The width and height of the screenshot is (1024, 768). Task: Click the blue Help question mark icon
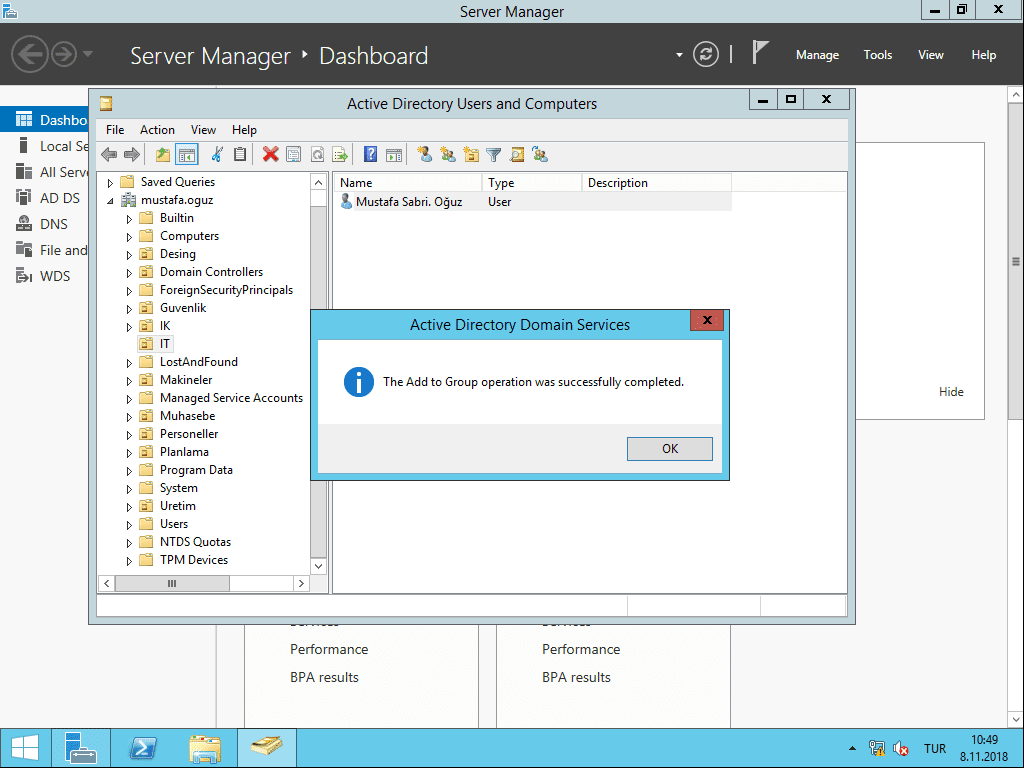click(370, 155)
